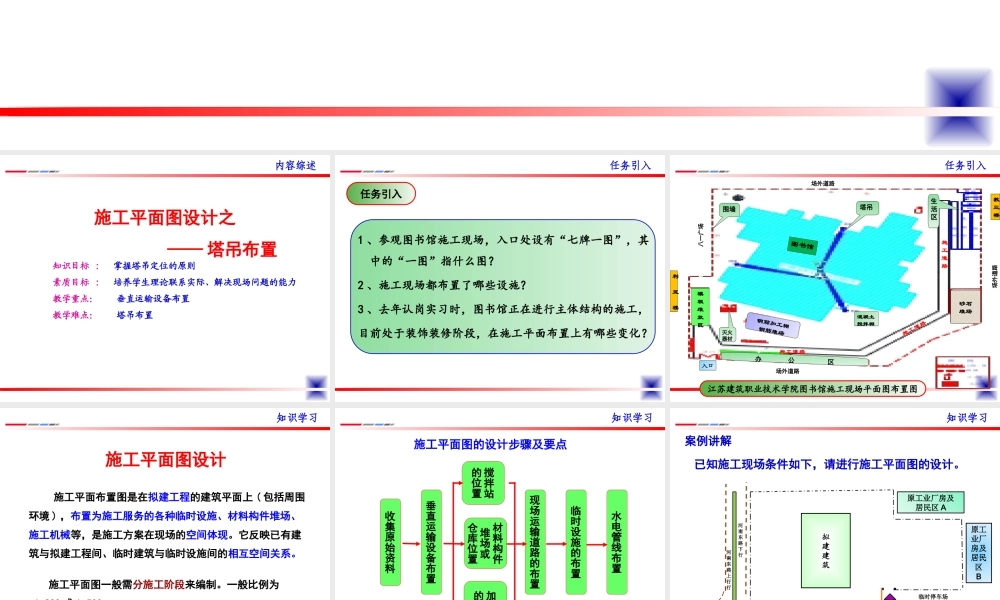Click the 水电管线布置 flowchart box
The image size is (1000, 600).
(x=617, y=542)
